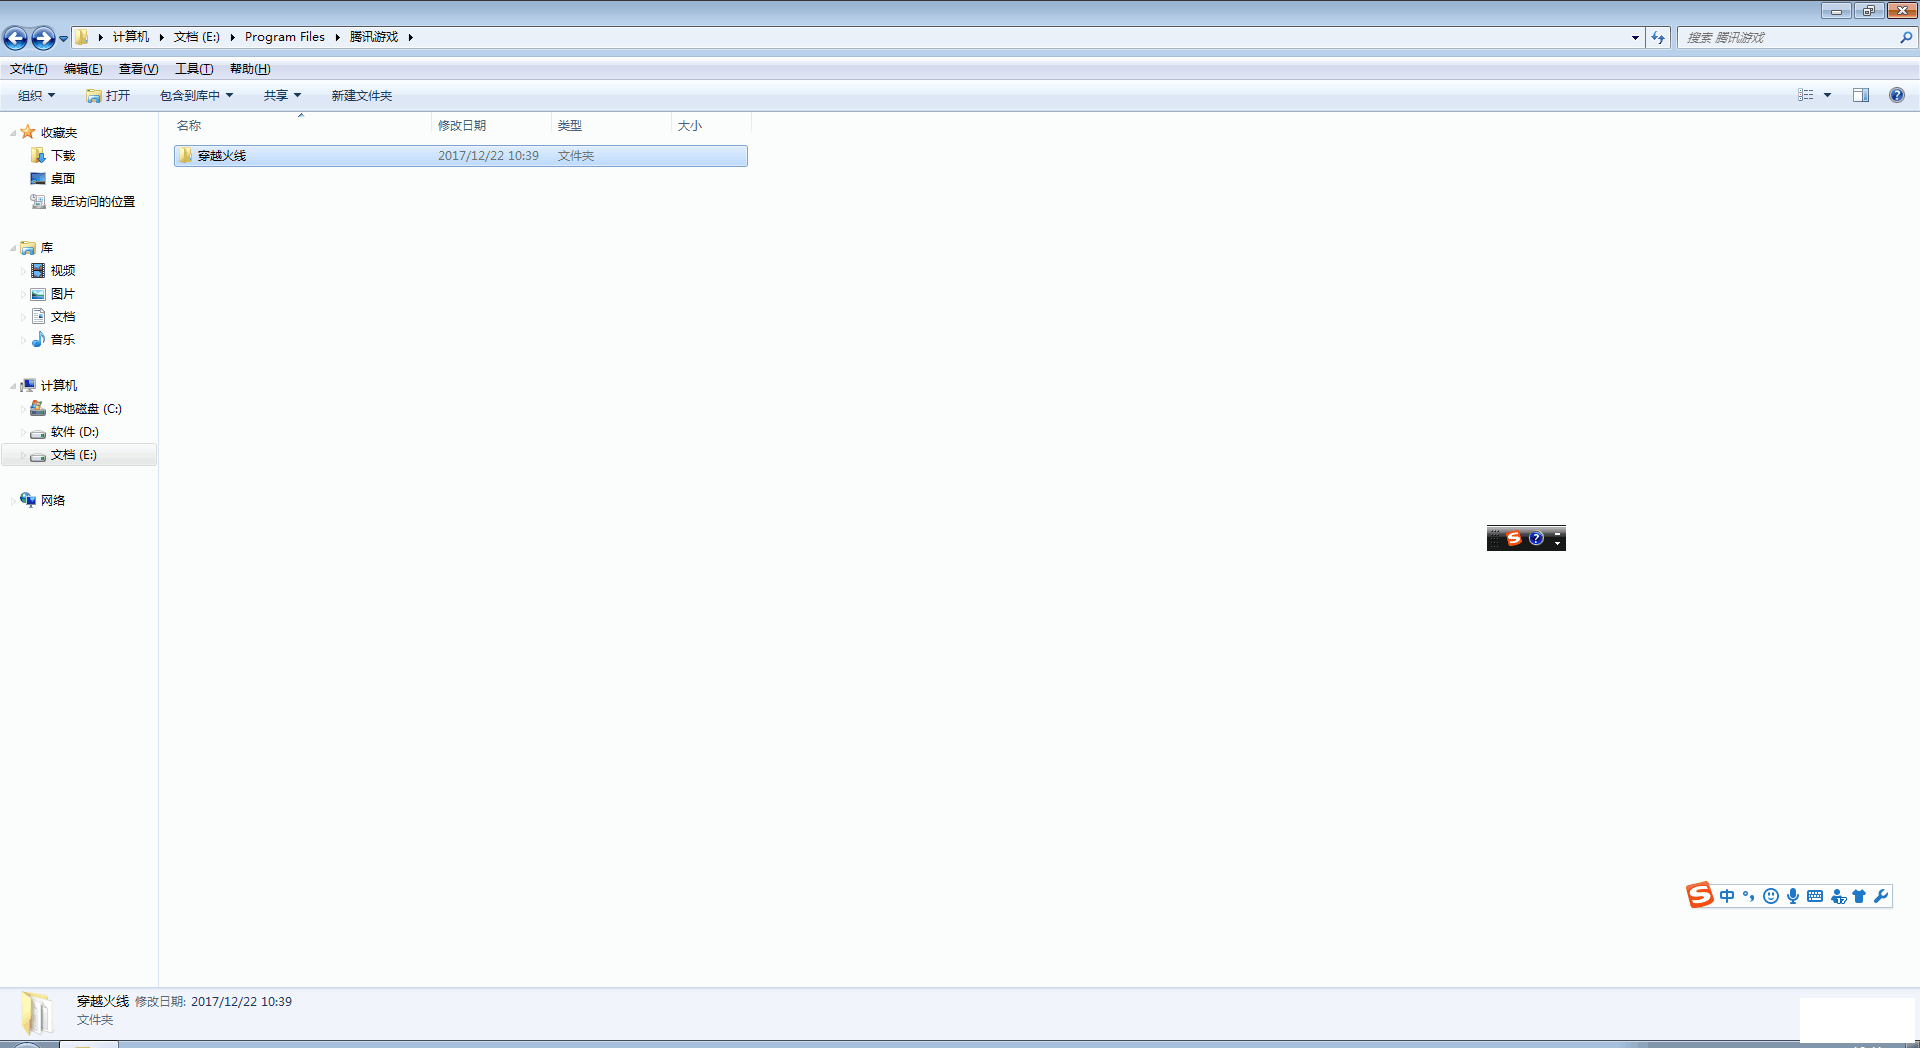Open the recent pages dropdown beside Forward
The image size is (1920, 1048).
click(x=63, y=38)
